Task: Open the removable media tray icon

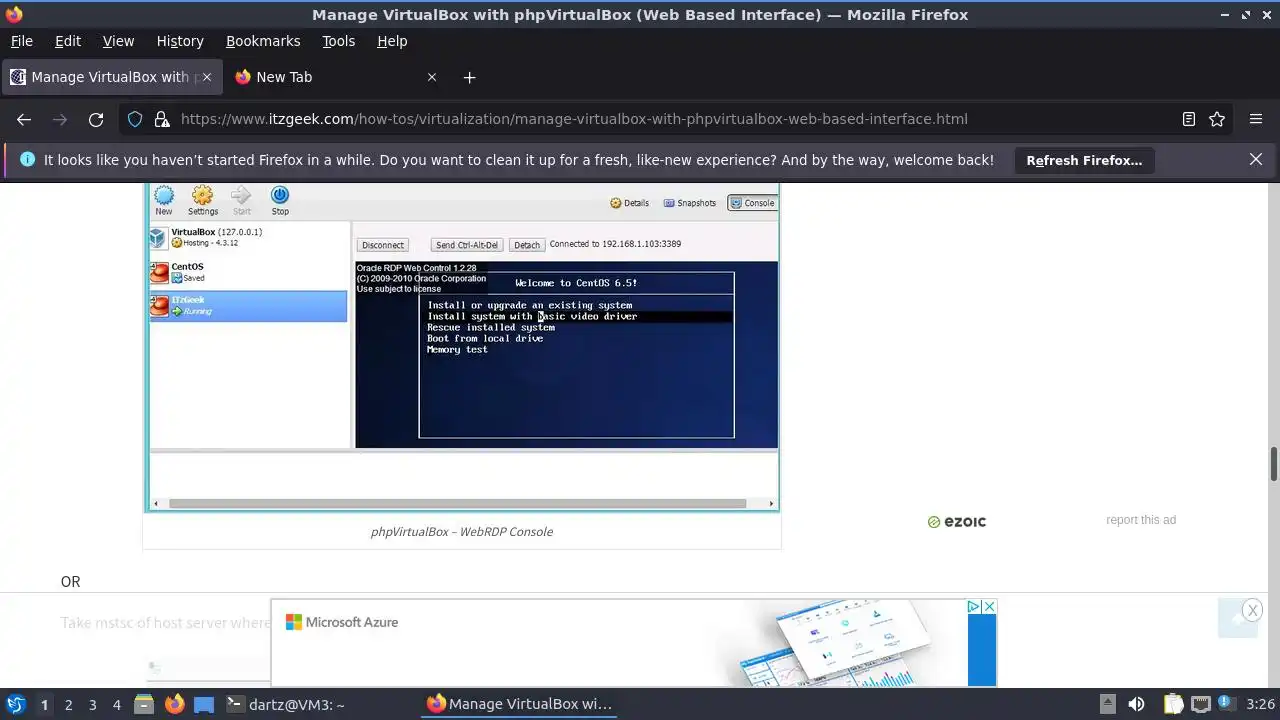Action: [1107, 703]
